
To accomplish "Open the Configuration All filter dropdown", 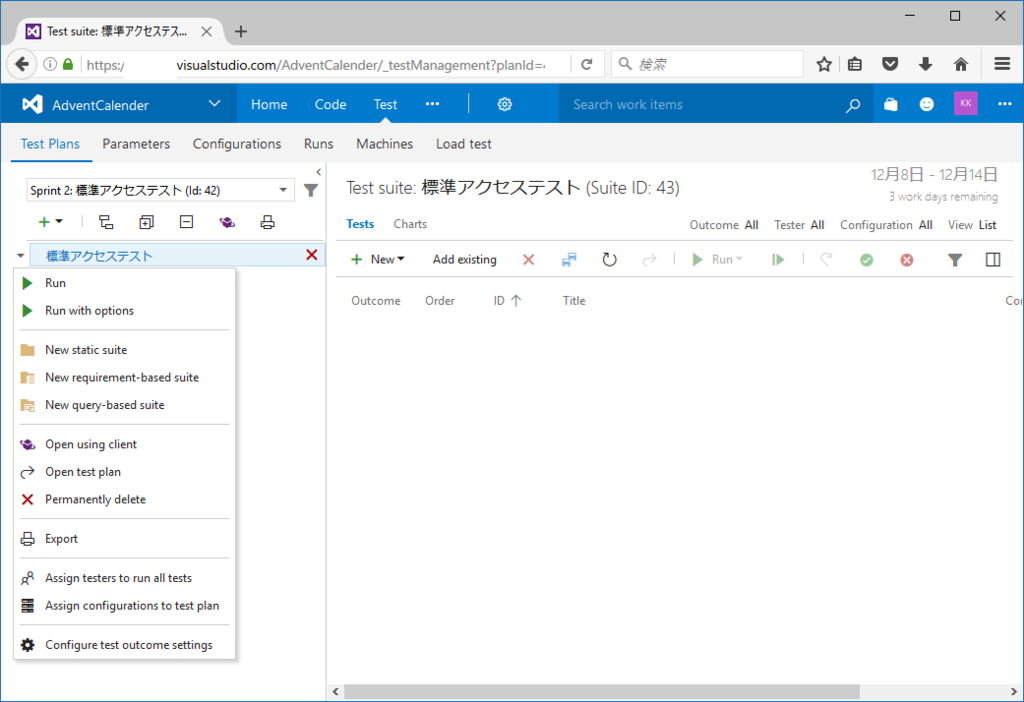I will 886,225.
